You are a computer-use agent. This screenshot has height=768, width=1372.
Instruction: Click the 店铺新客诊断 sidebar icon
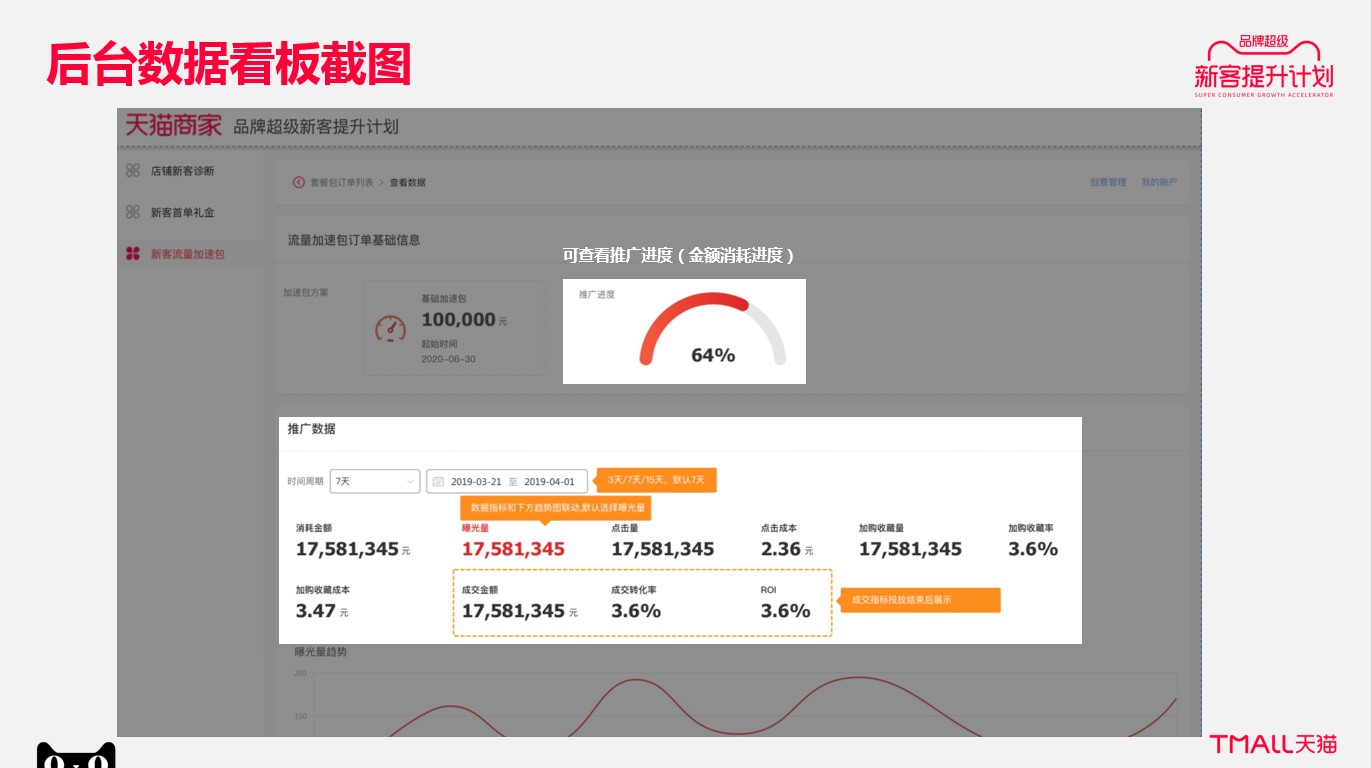(132, 171)
